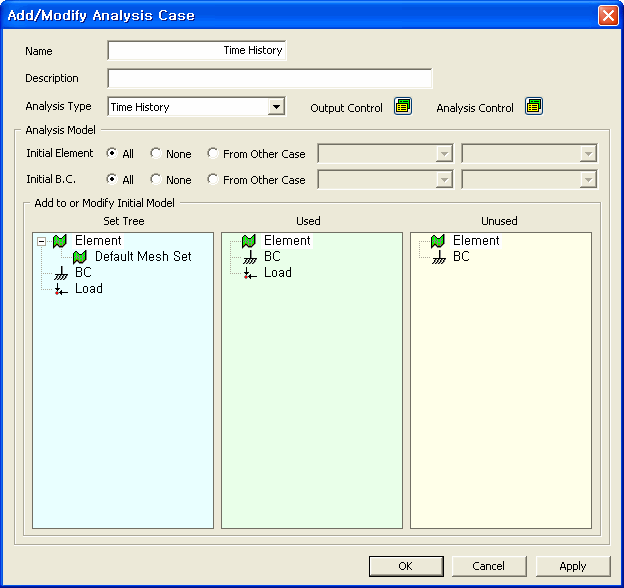Select Element icon in the Unused panel
This screenshot has width=624, height=588.
pos(437,241)
